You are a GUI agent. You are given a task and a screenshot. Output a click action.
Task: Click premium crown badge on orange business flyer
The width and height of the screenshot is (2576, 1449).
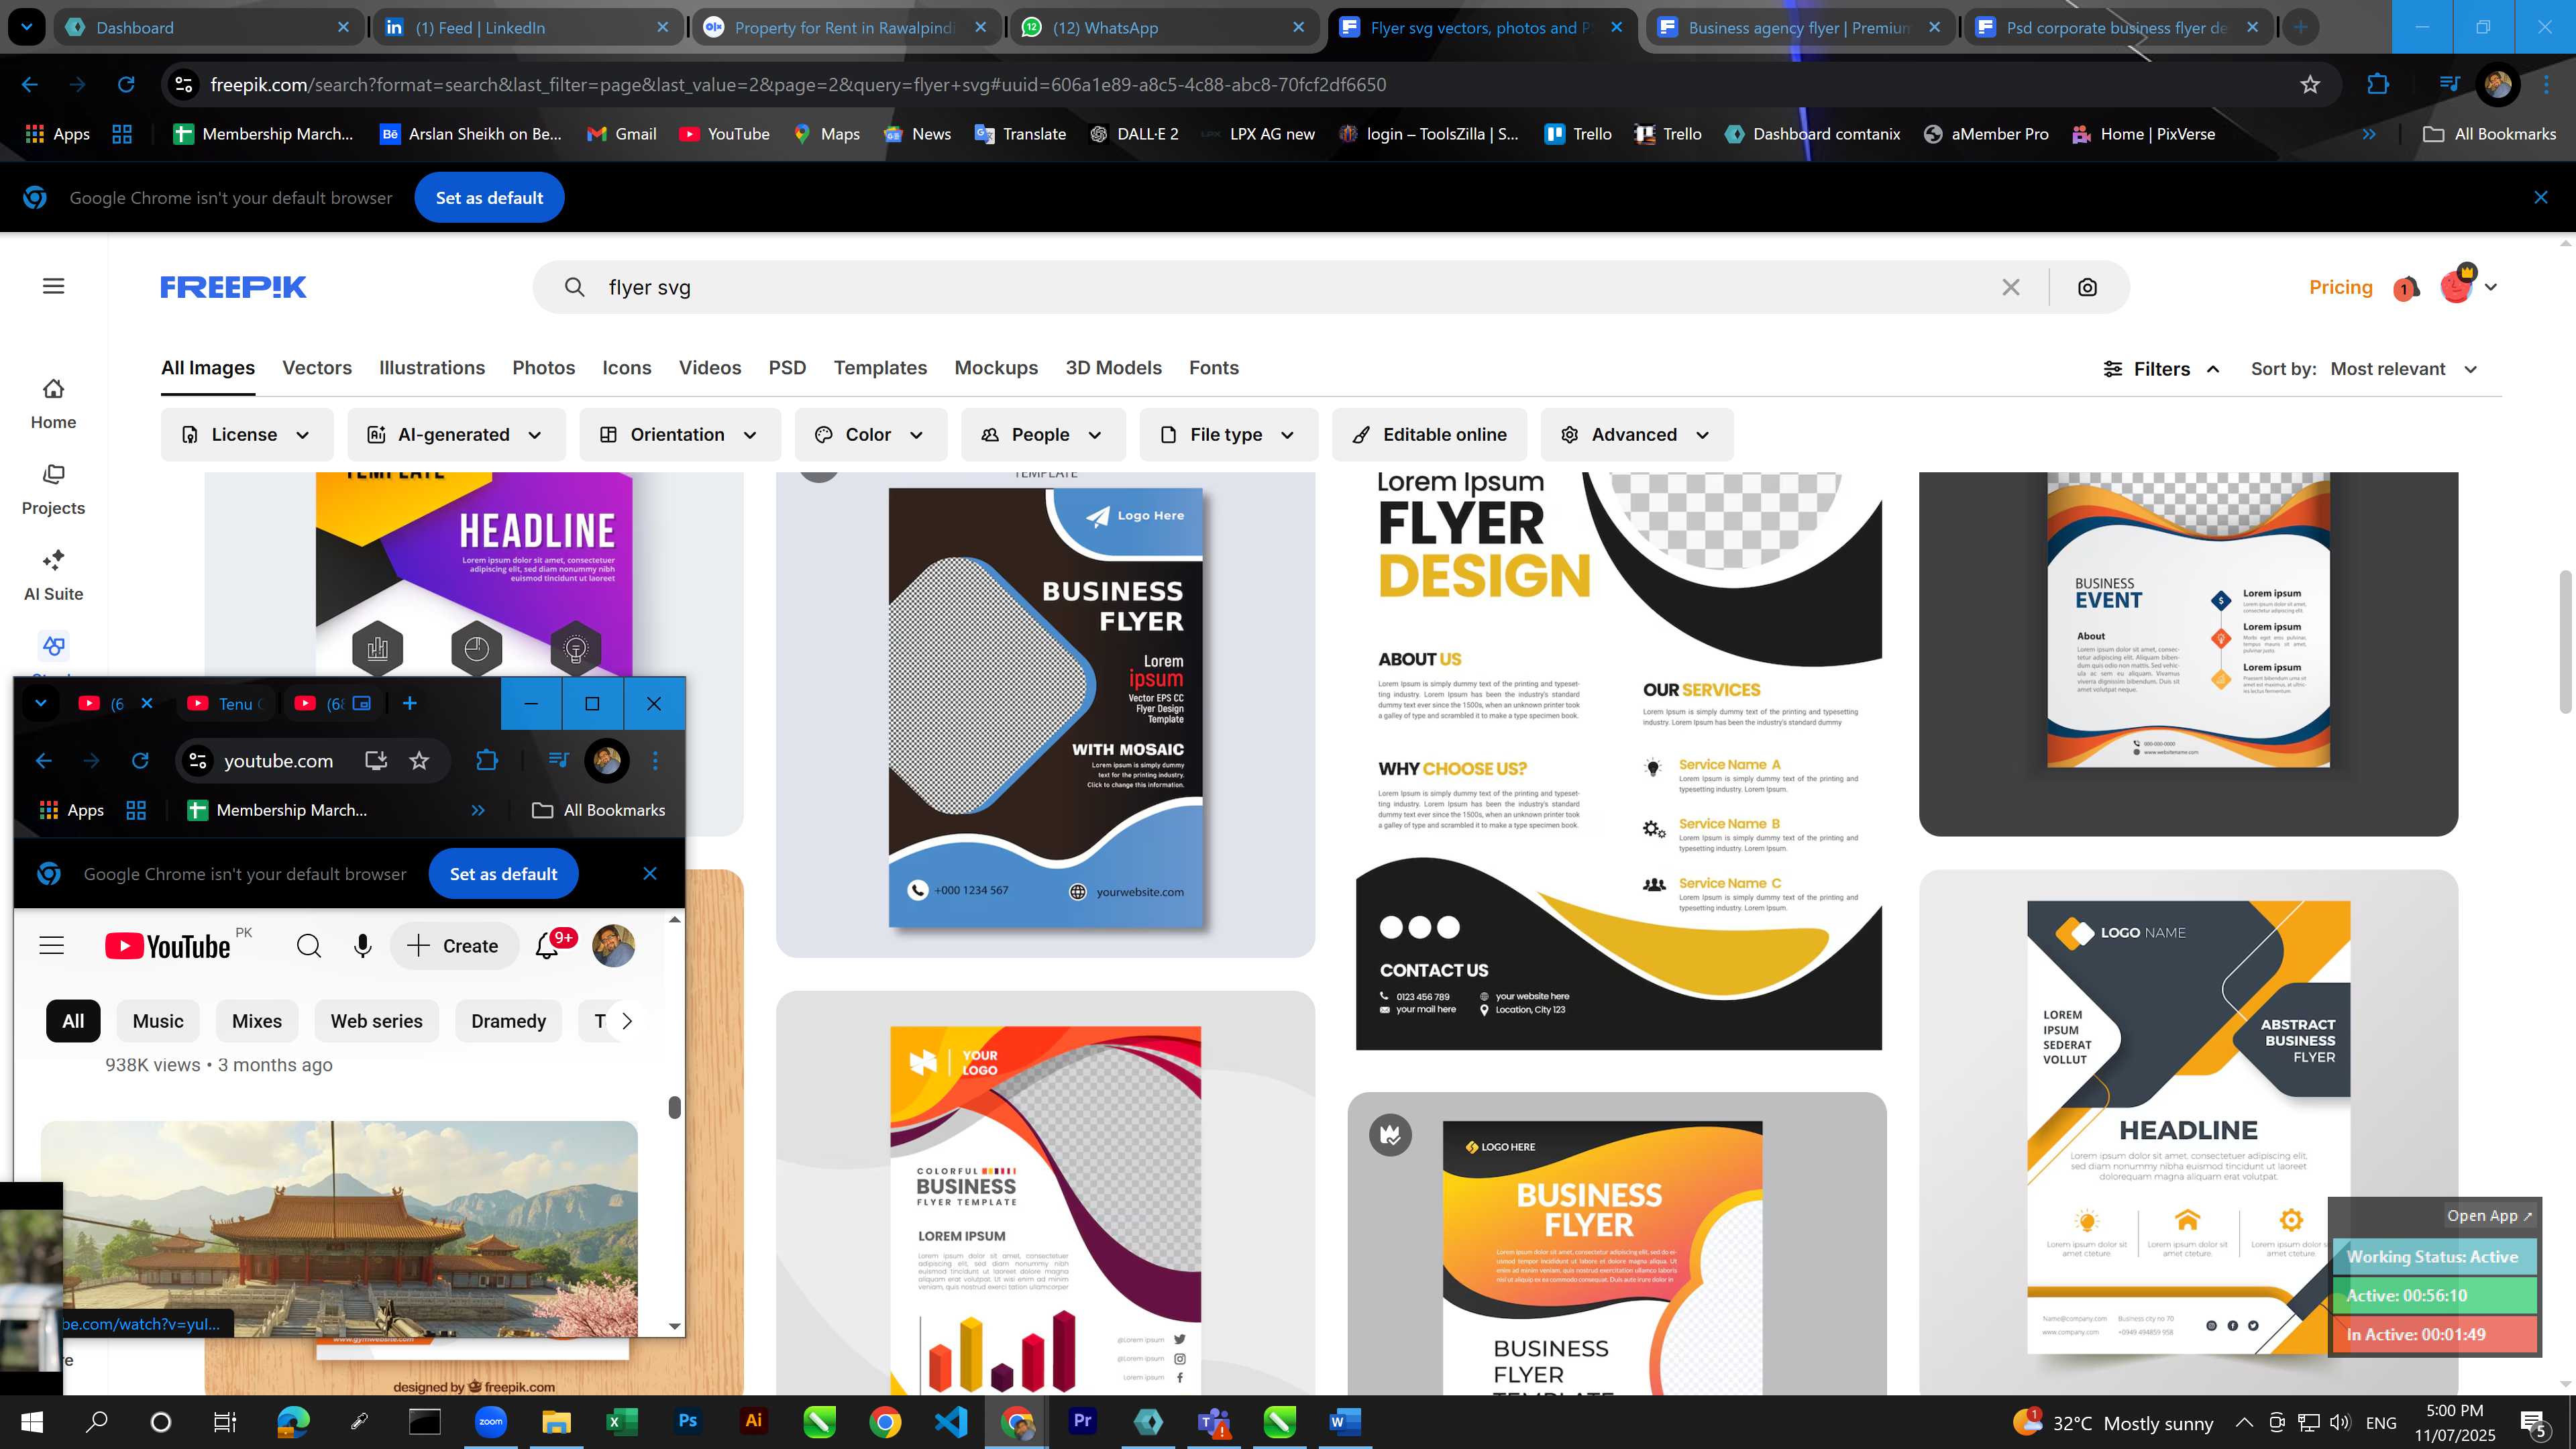point(1390,1135)
